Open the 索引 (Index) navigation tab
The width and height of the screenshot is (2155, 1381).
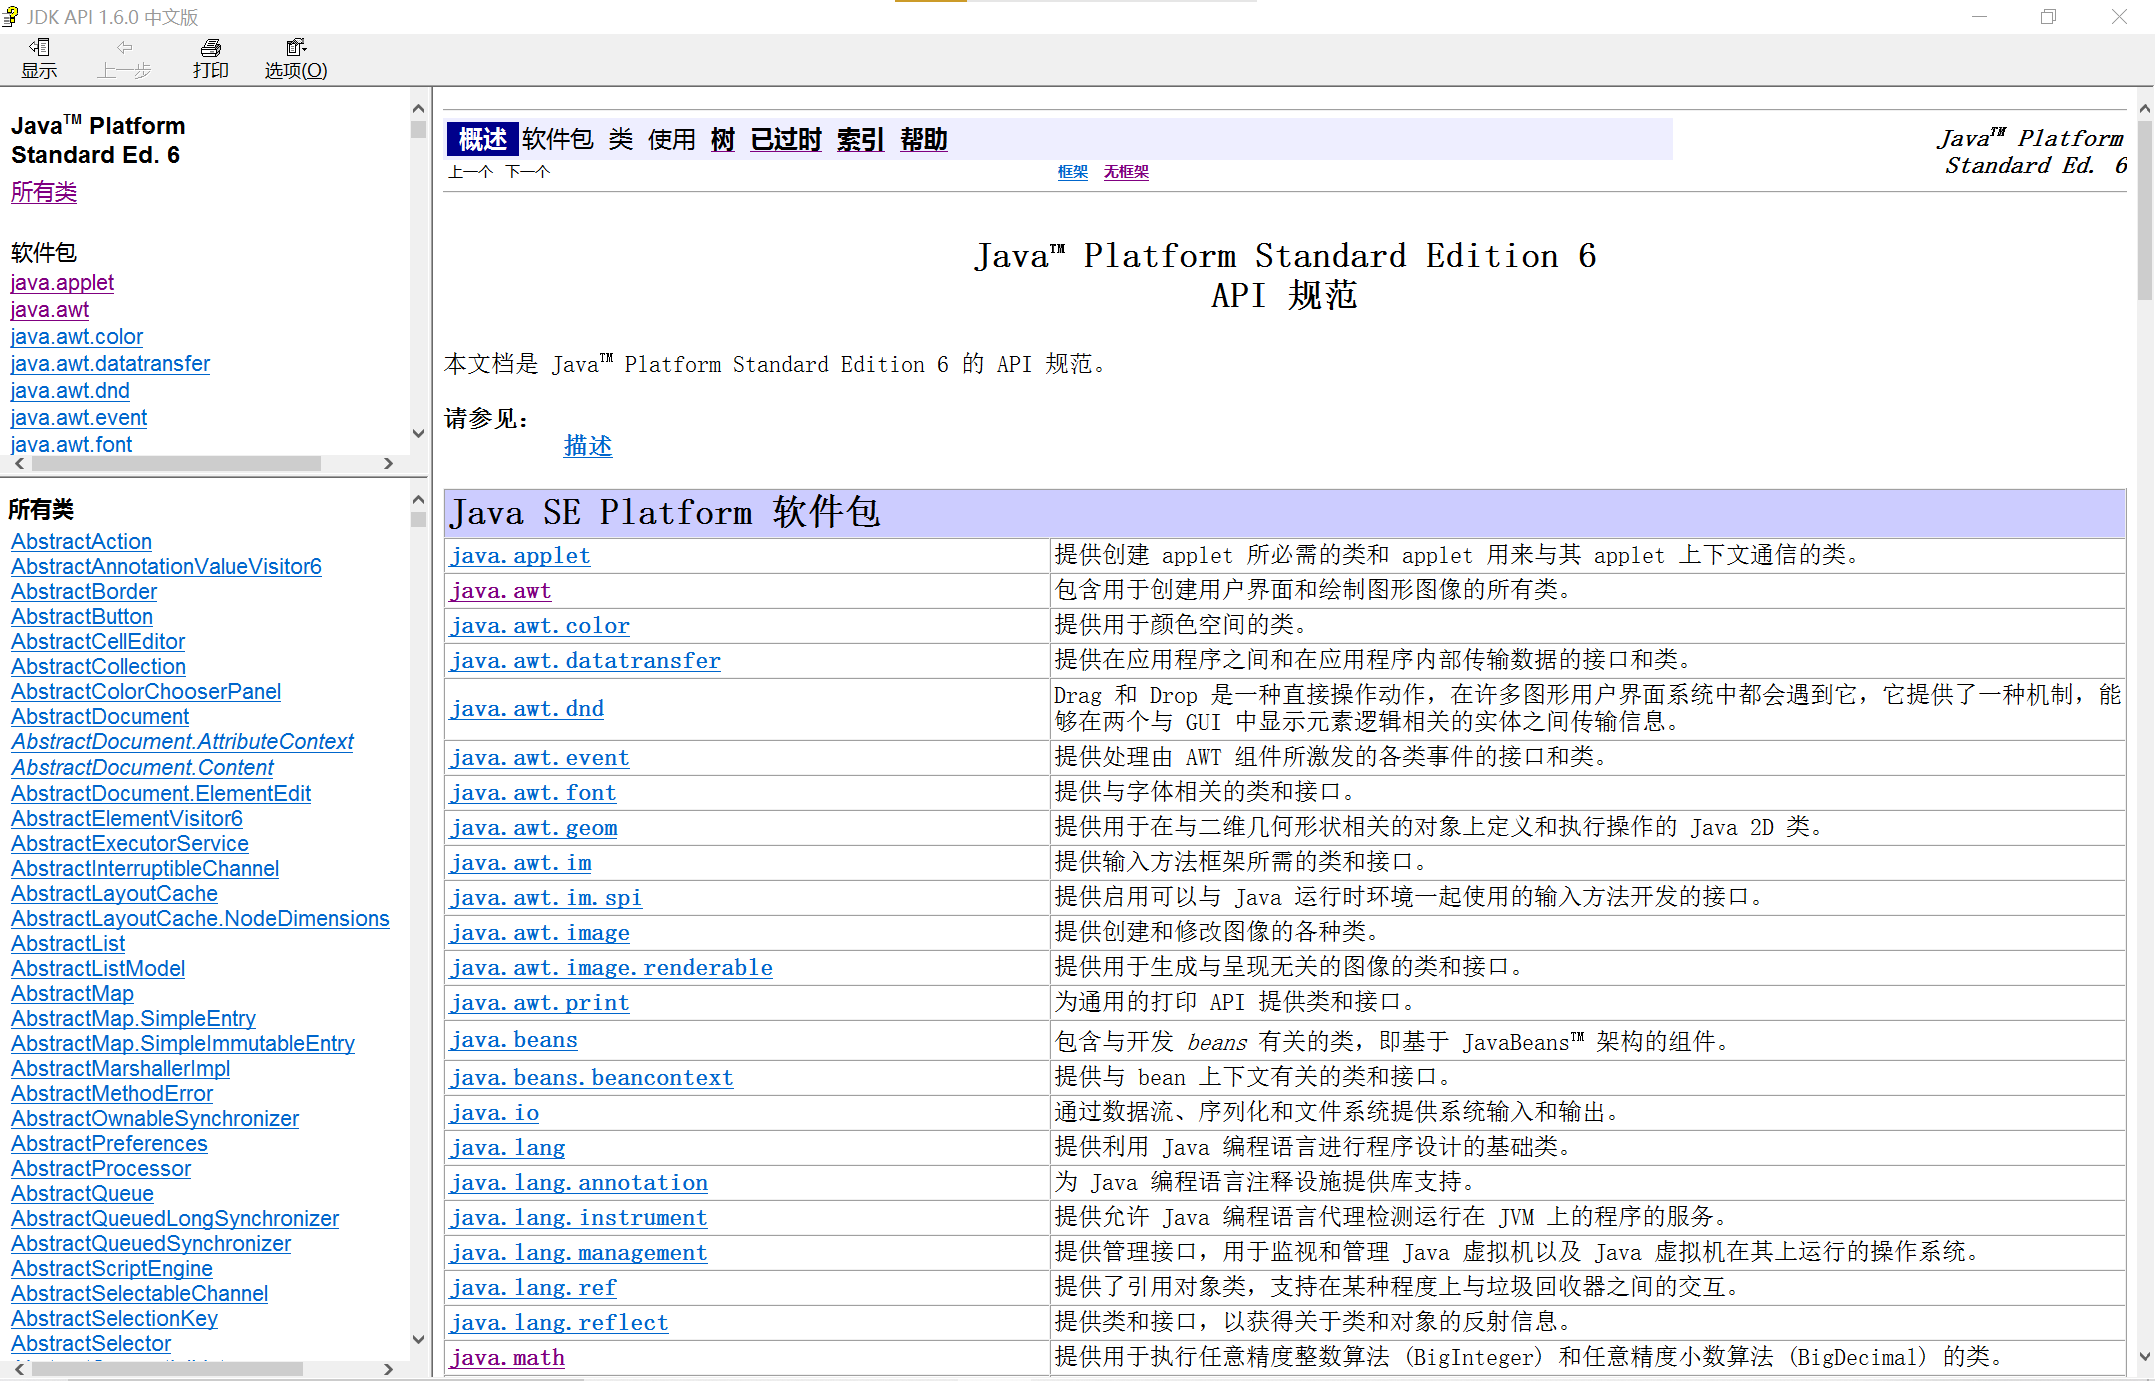pyautogui.click(x=860, y=139)
